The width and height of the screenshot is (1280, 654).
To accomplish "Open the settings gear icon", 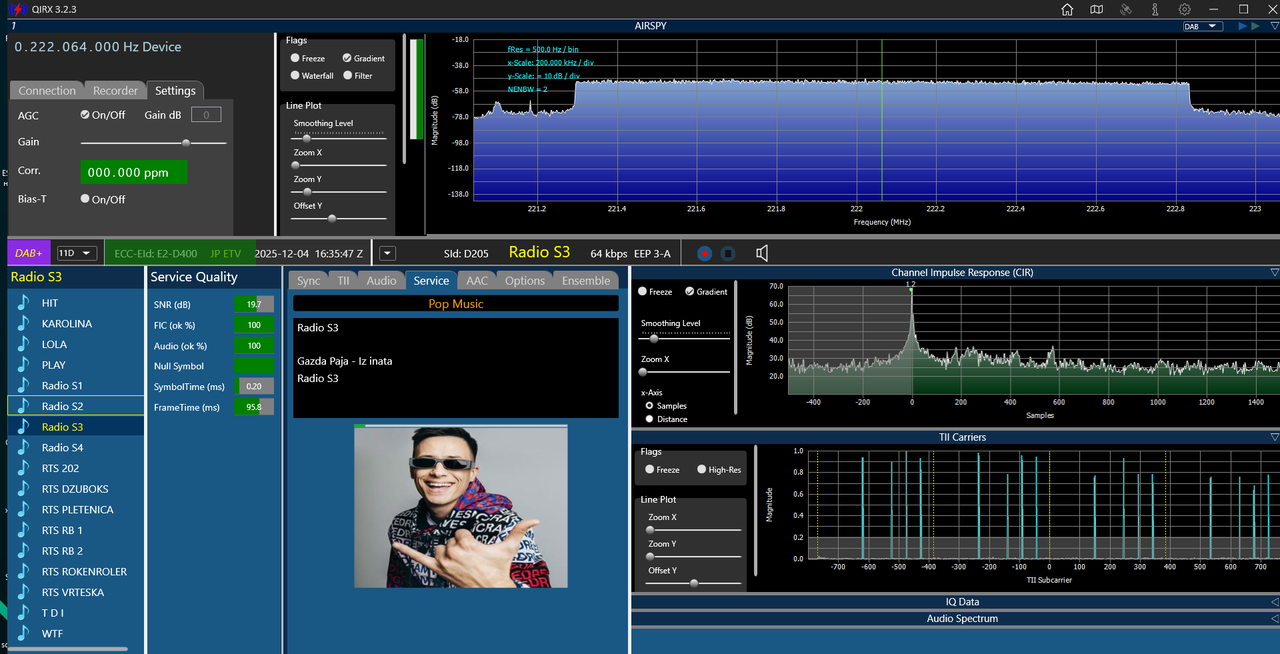I will coord(1184,9).
